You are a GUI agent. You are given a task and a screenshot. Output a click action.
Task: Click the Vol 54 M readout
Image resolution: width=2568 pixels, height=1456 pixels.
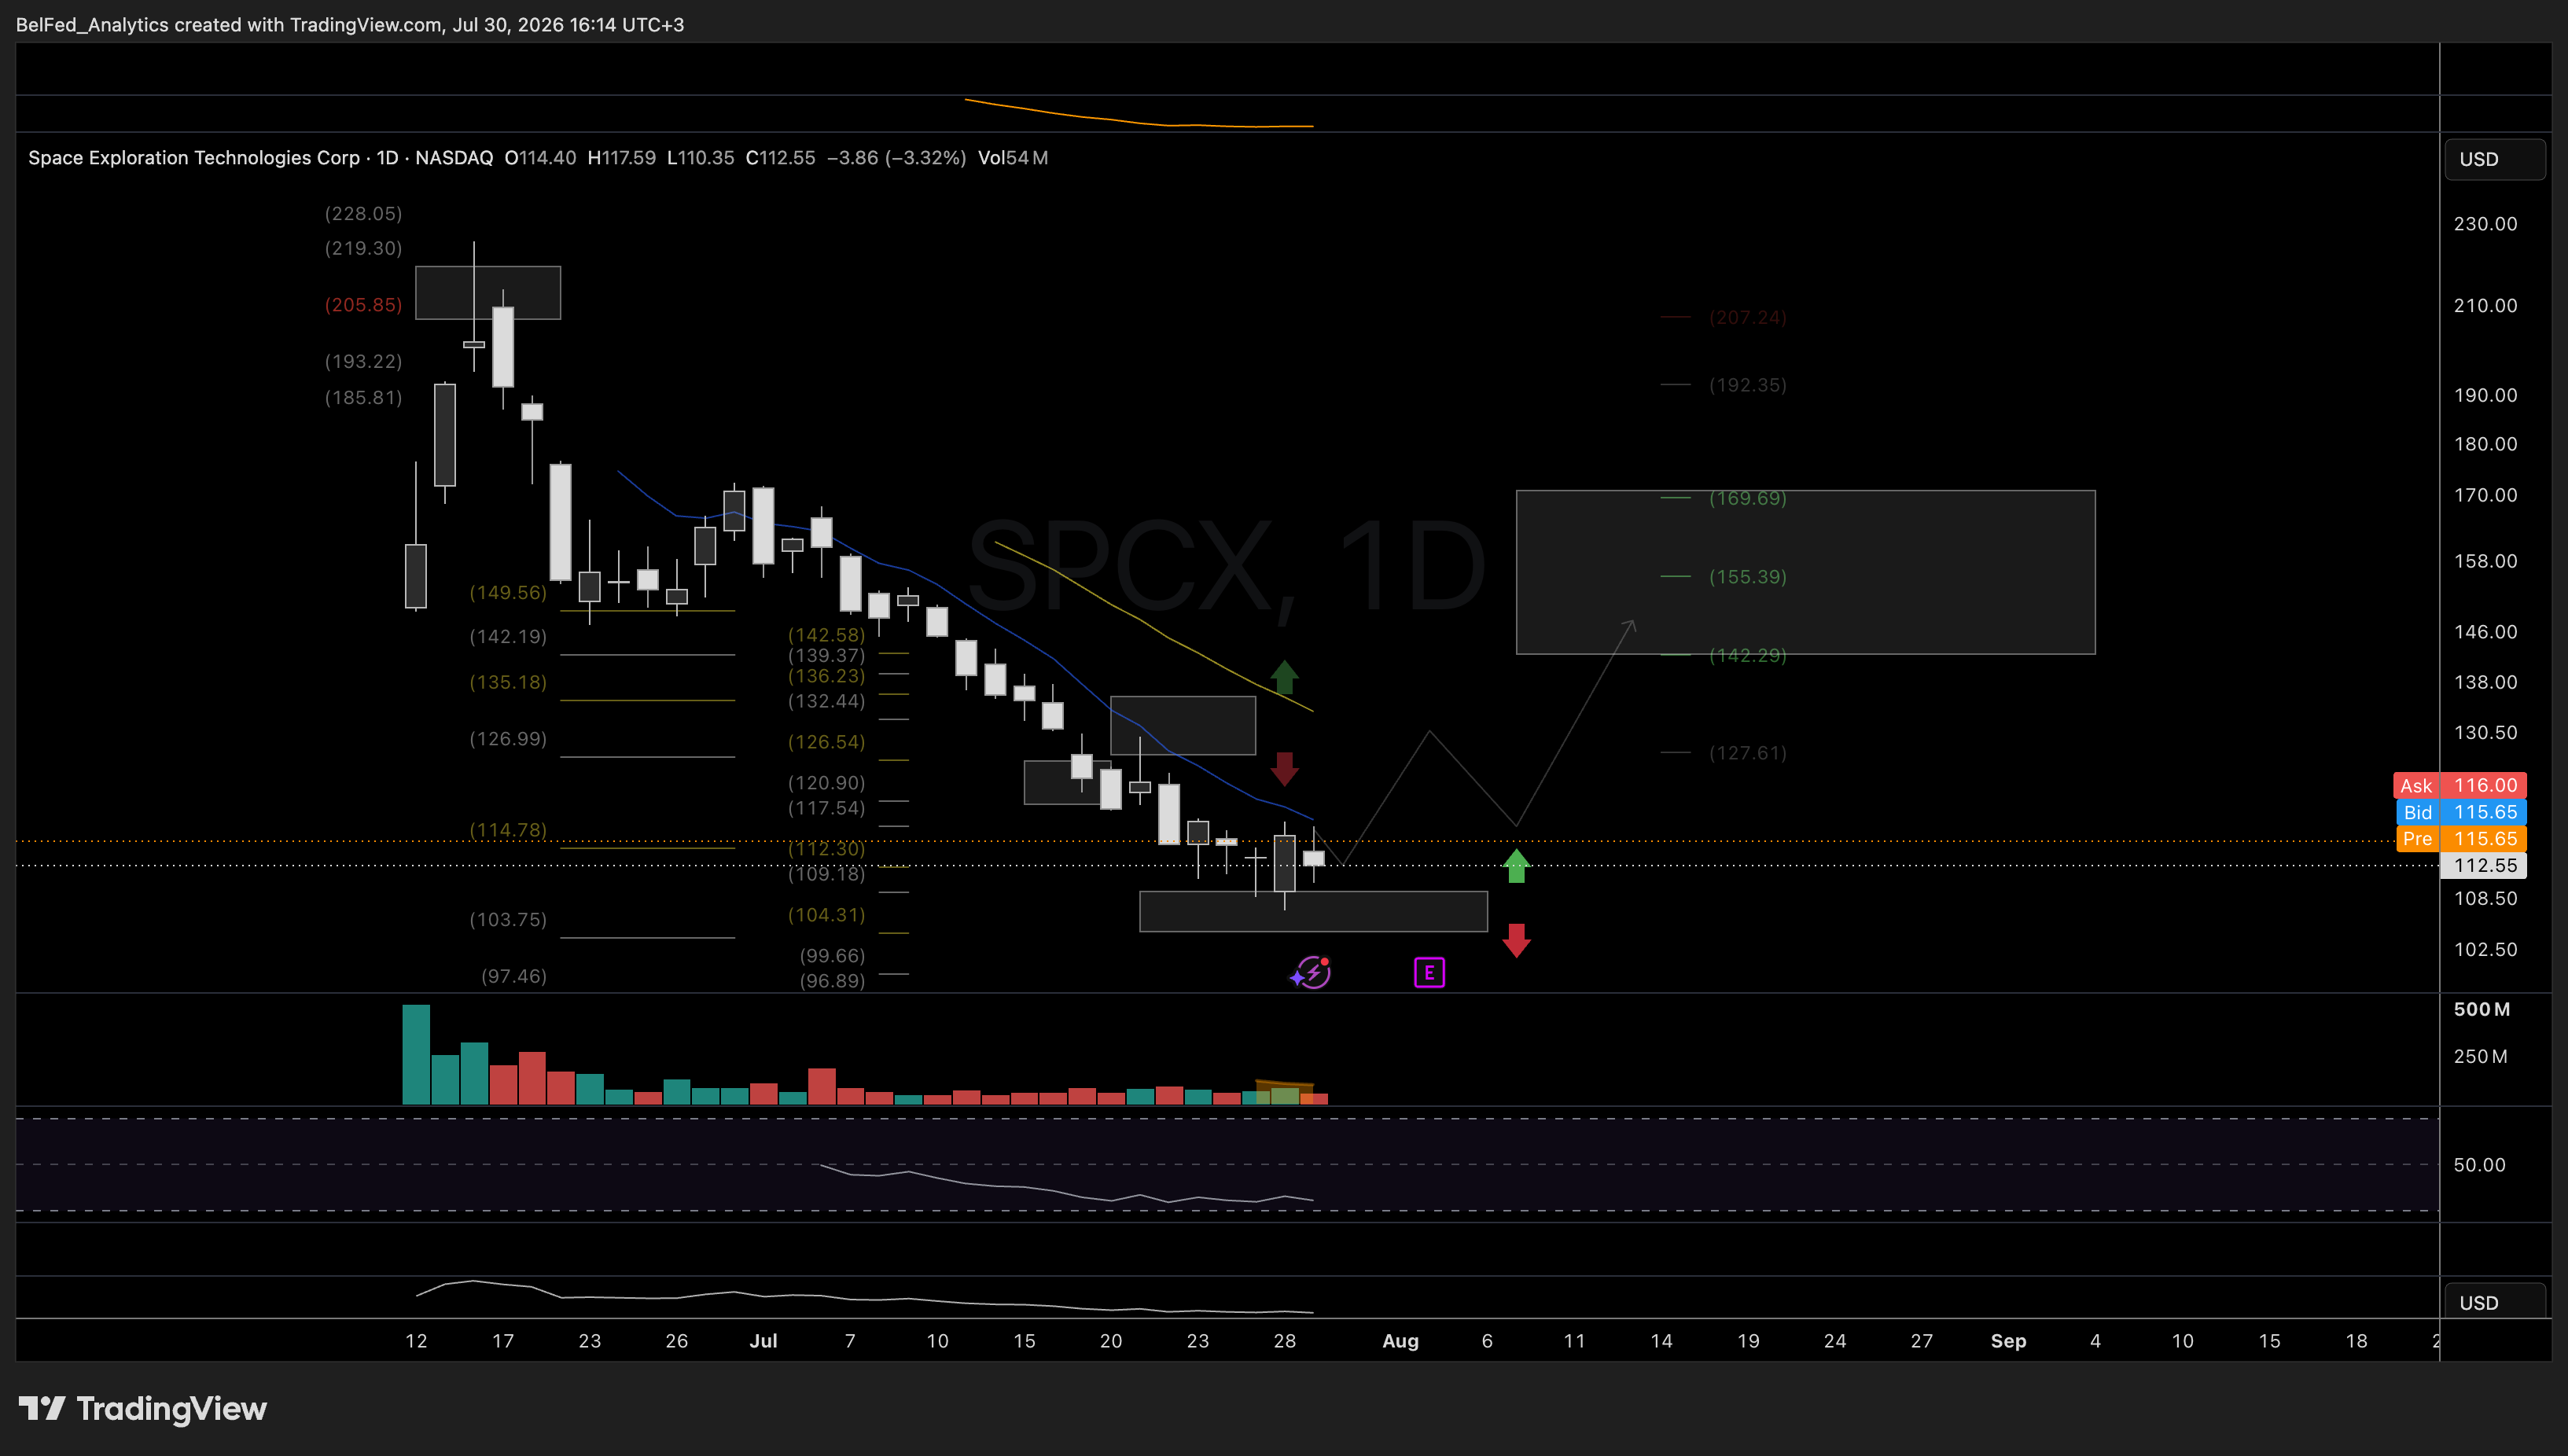[1013, 157]
